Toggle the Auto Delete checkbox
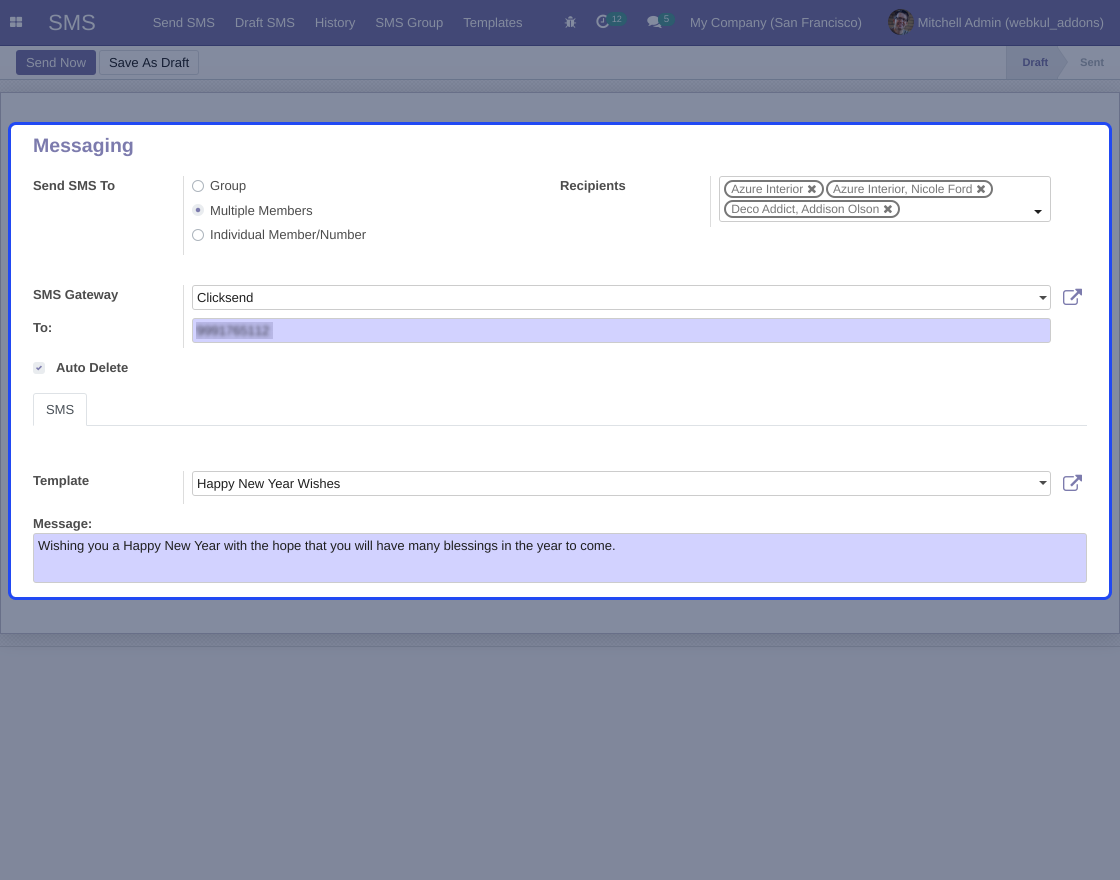 (x=39, y=368)
